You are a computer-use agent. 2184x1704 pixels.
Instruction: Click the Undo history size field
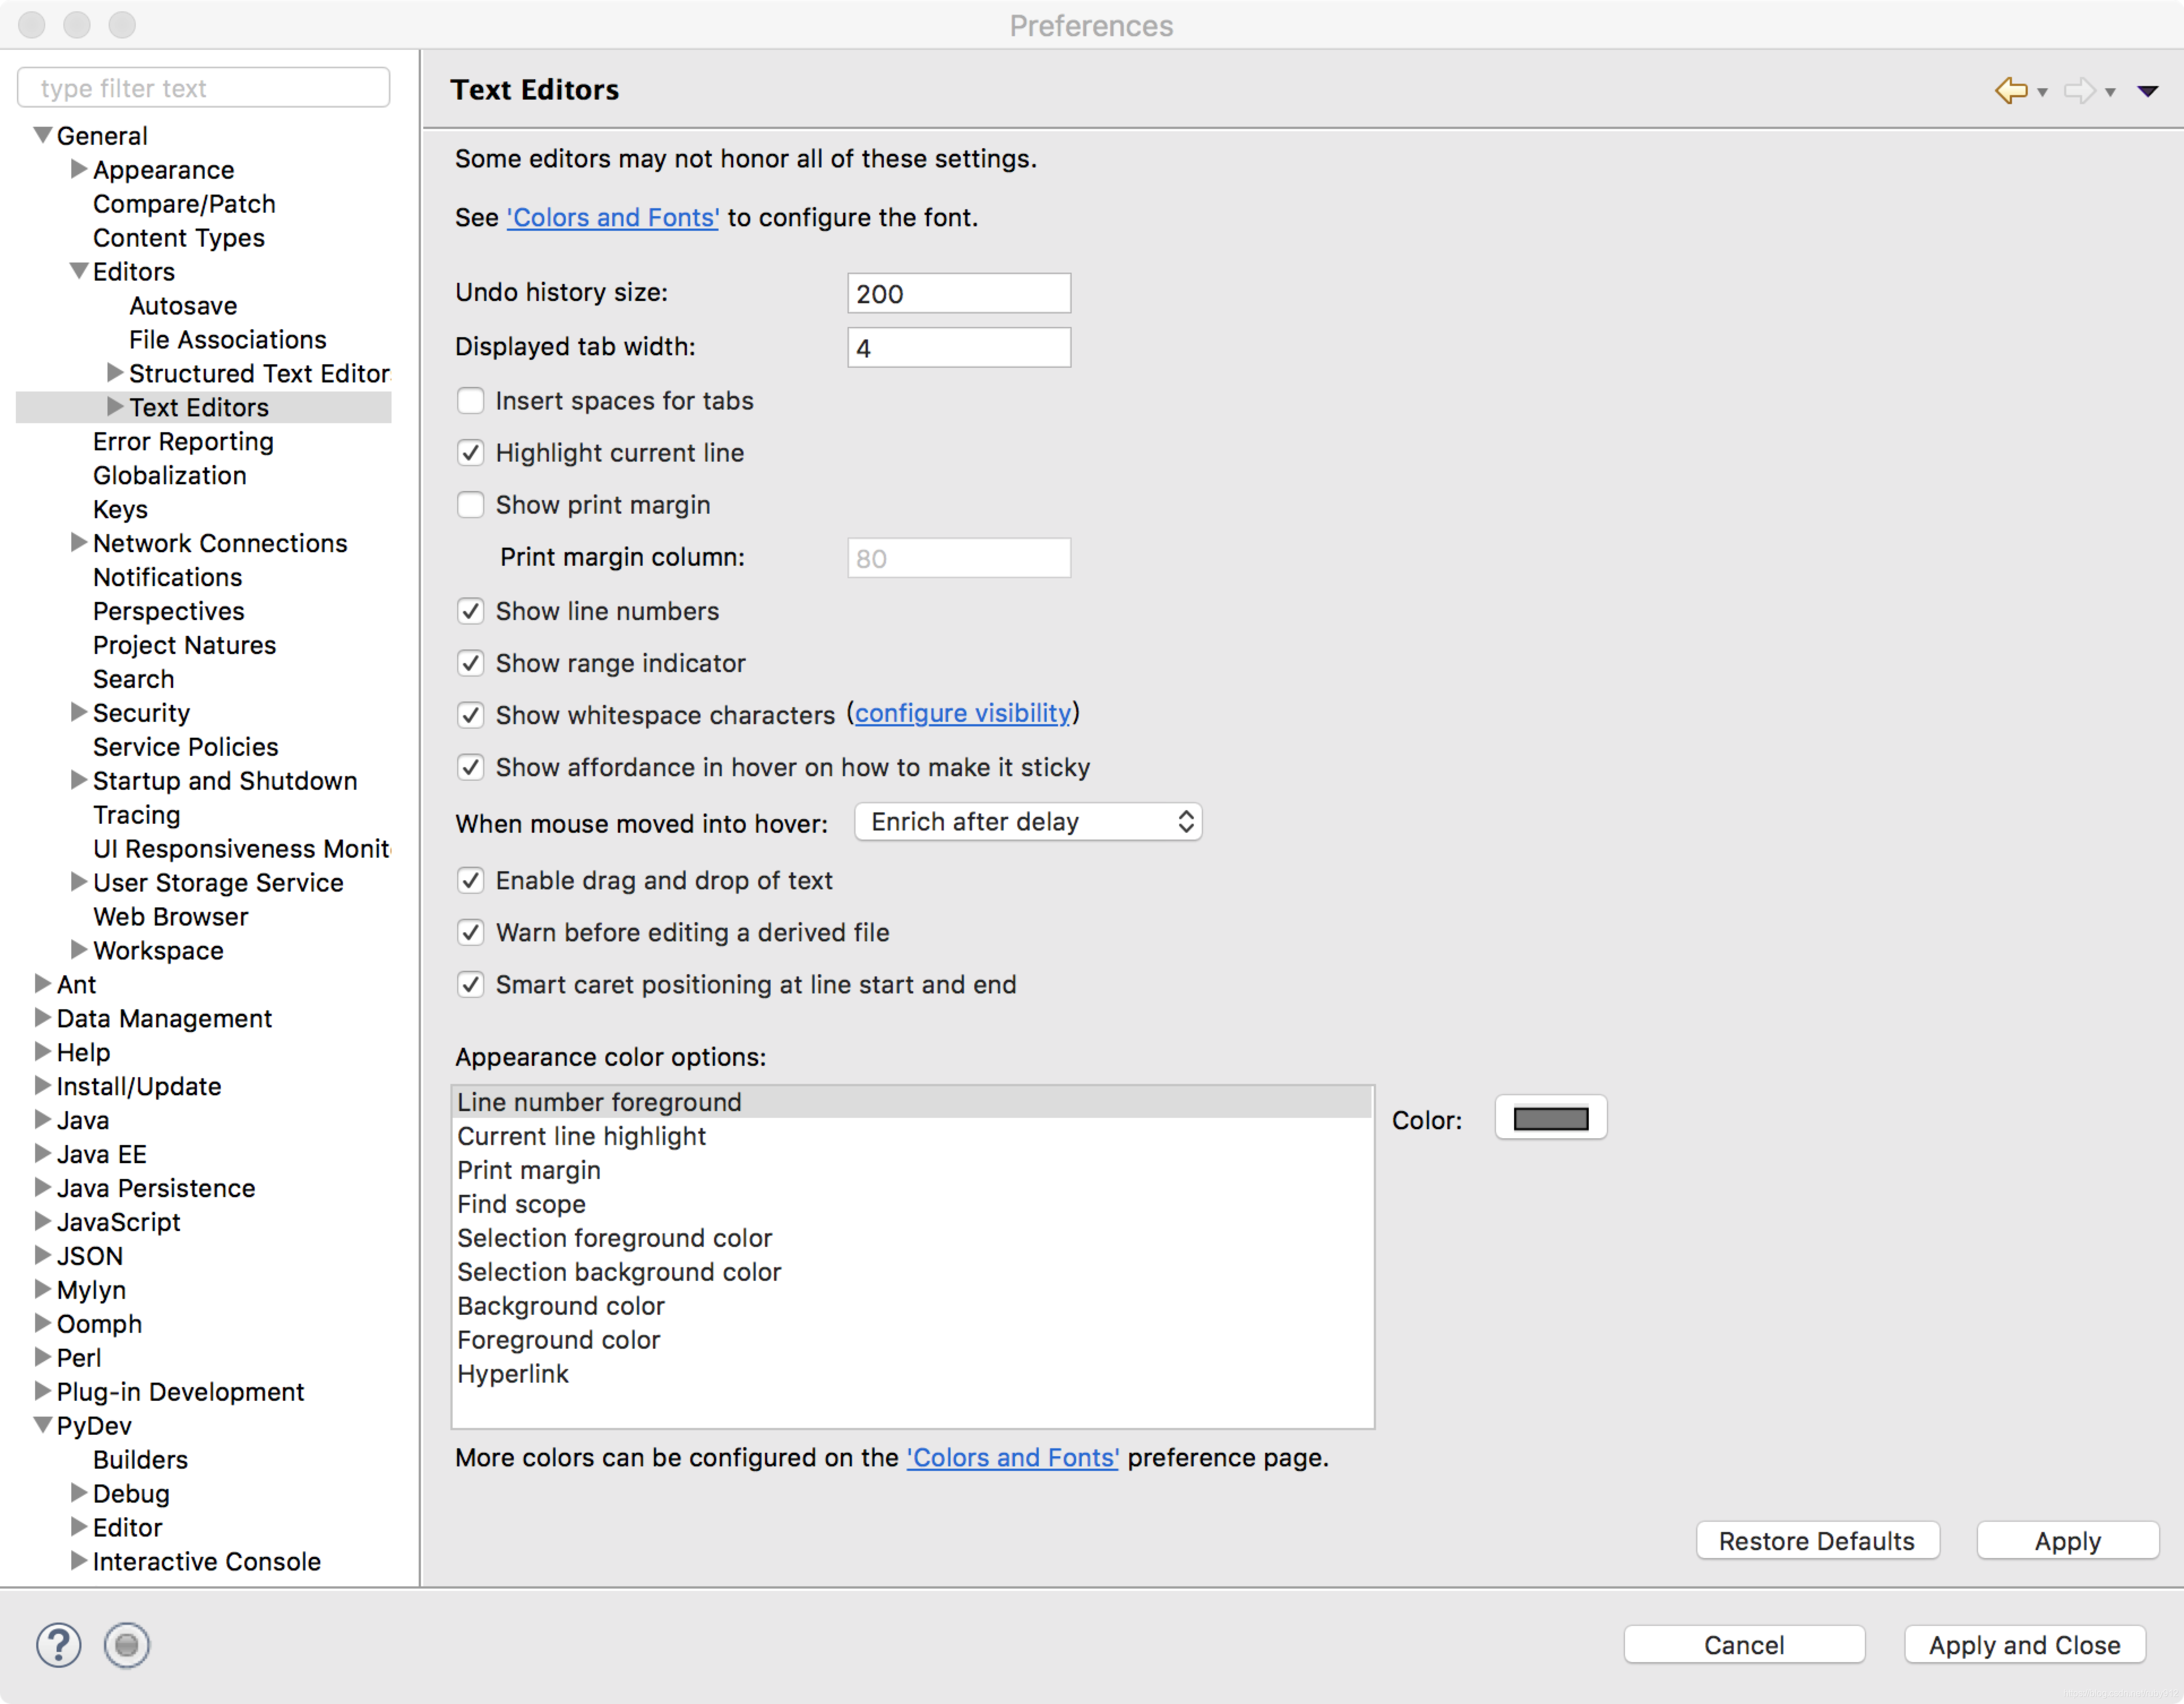pos(959,293)
